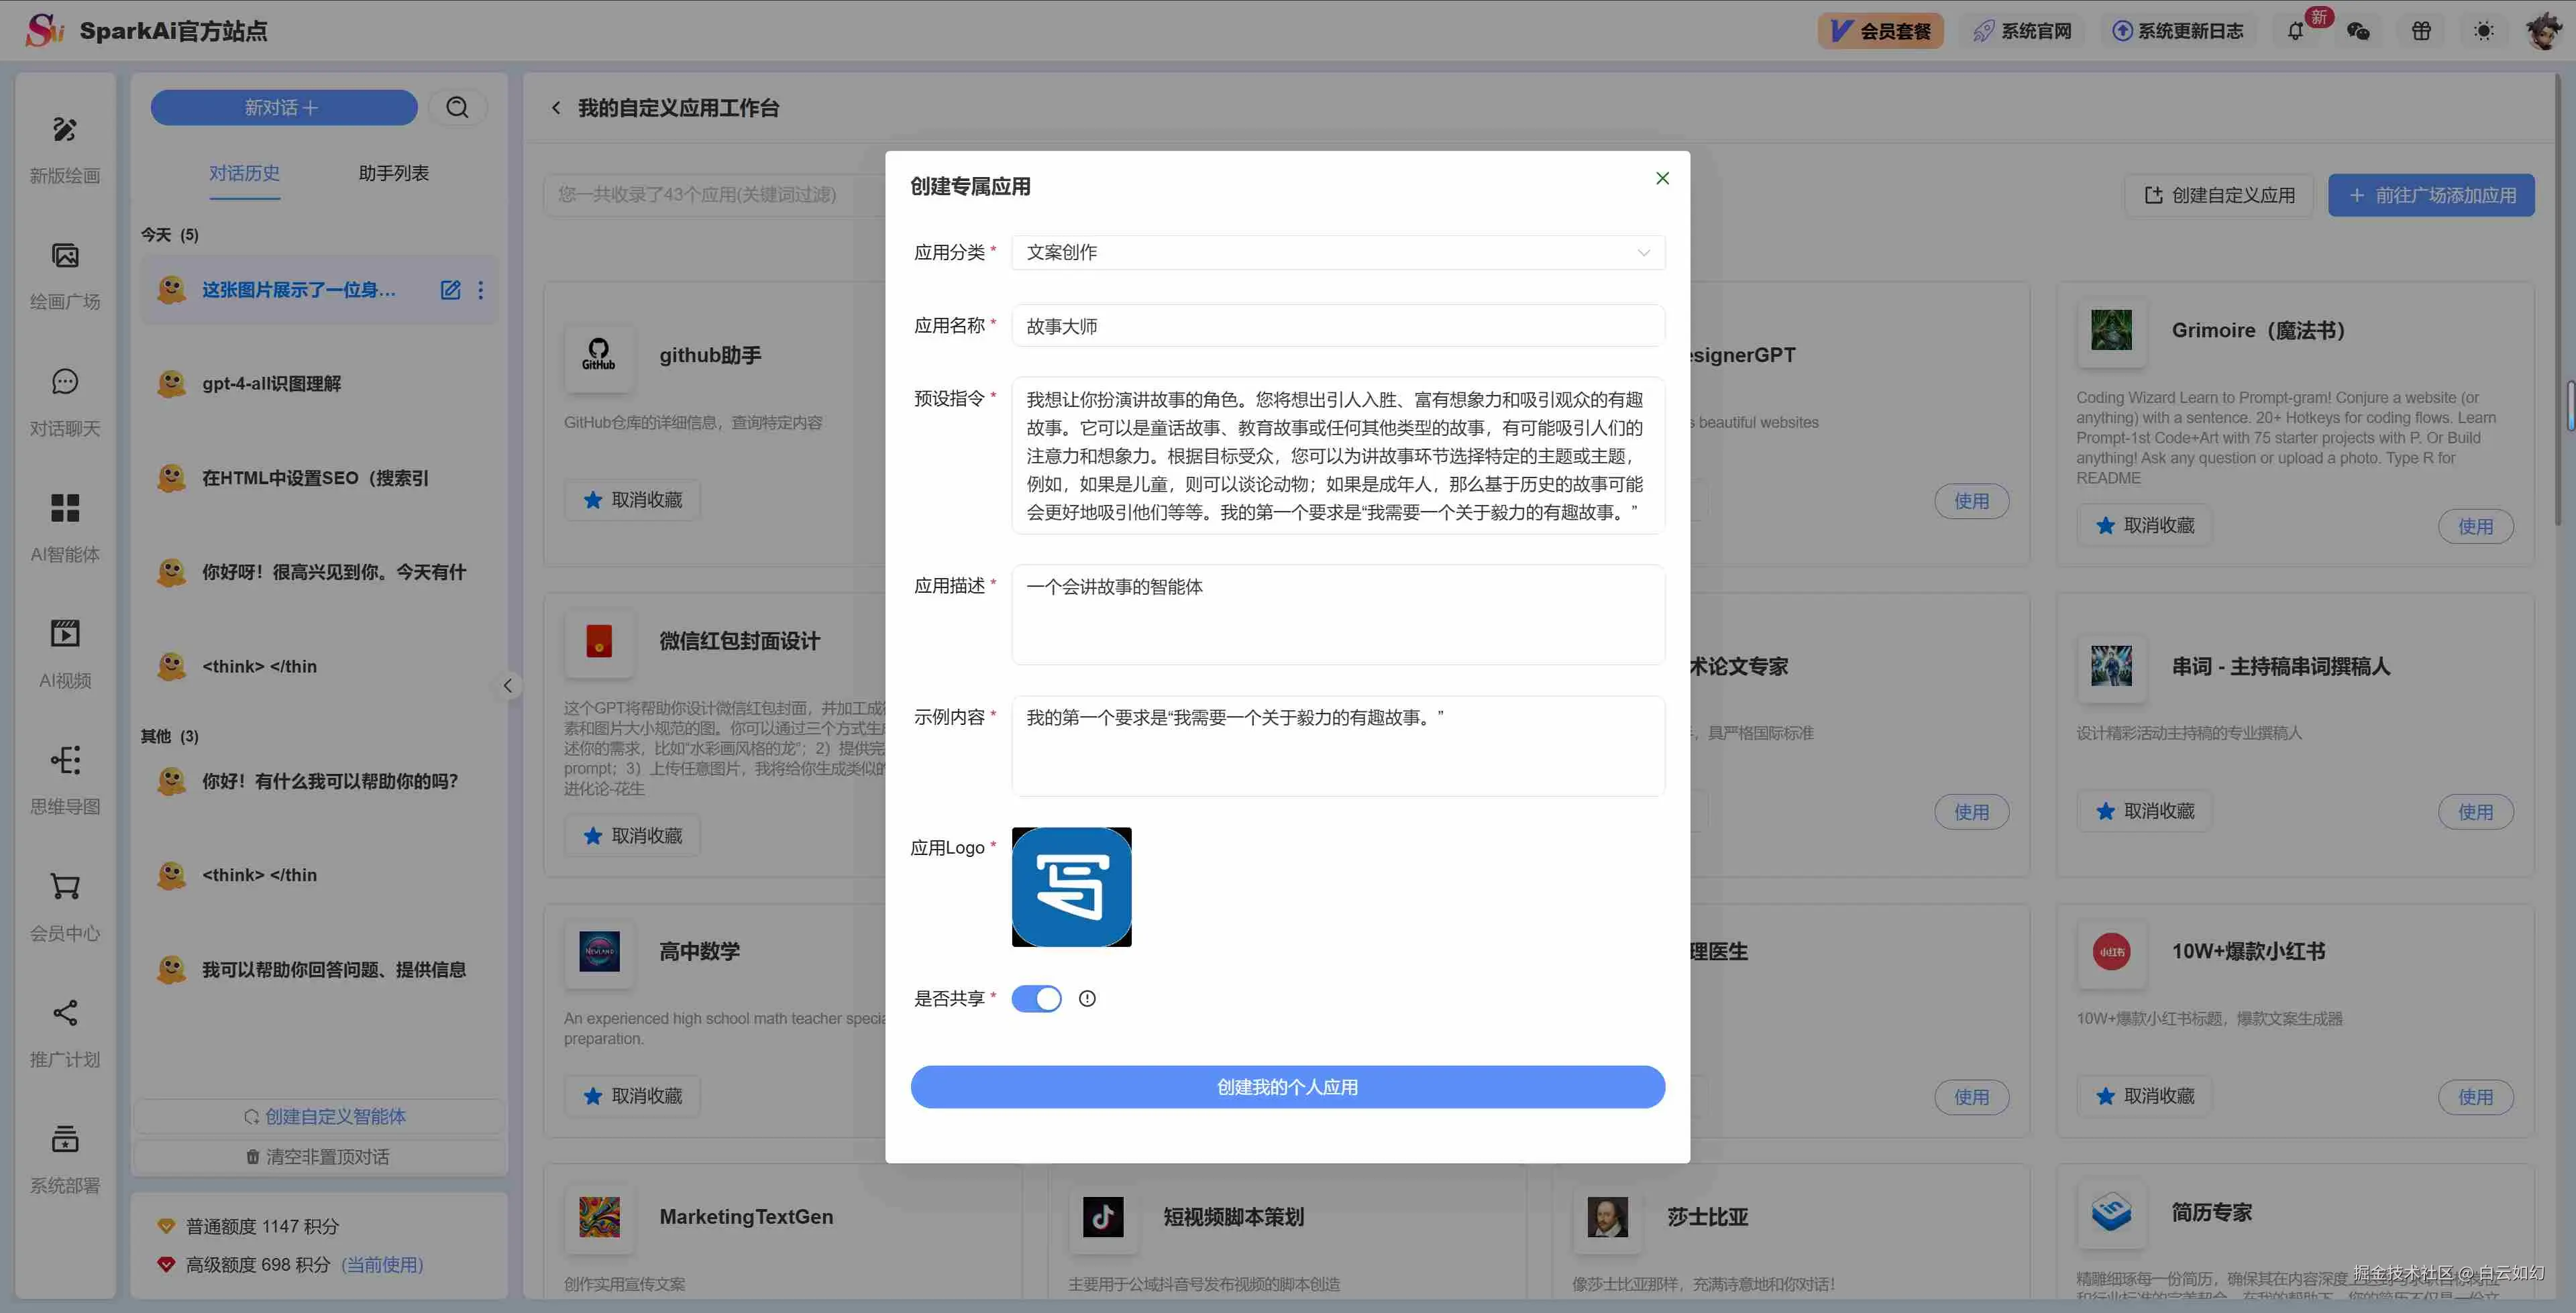Click the notification bell with the 新 badge
The image size is (2576, 1313).
(x=2295, y=31)
